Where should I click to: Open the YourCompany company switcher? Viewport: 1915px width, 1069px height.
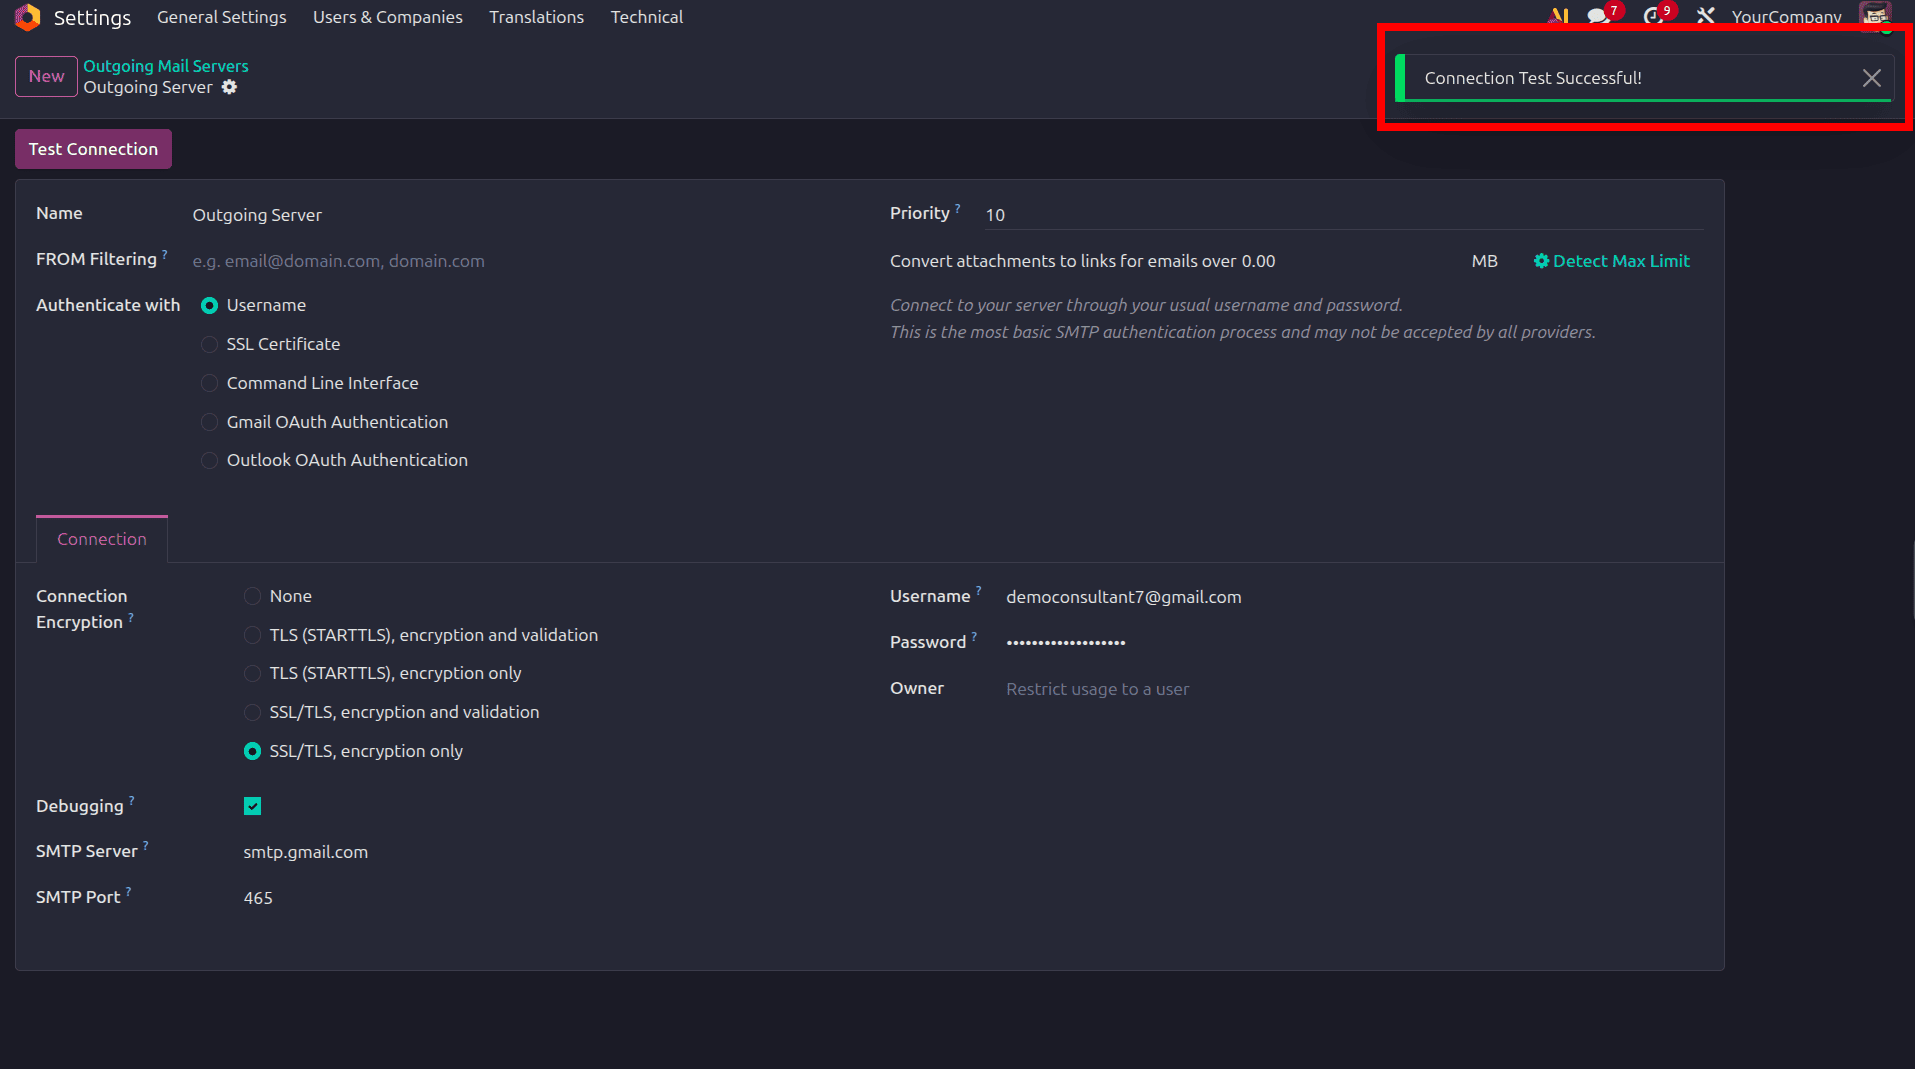point(1786,17)
